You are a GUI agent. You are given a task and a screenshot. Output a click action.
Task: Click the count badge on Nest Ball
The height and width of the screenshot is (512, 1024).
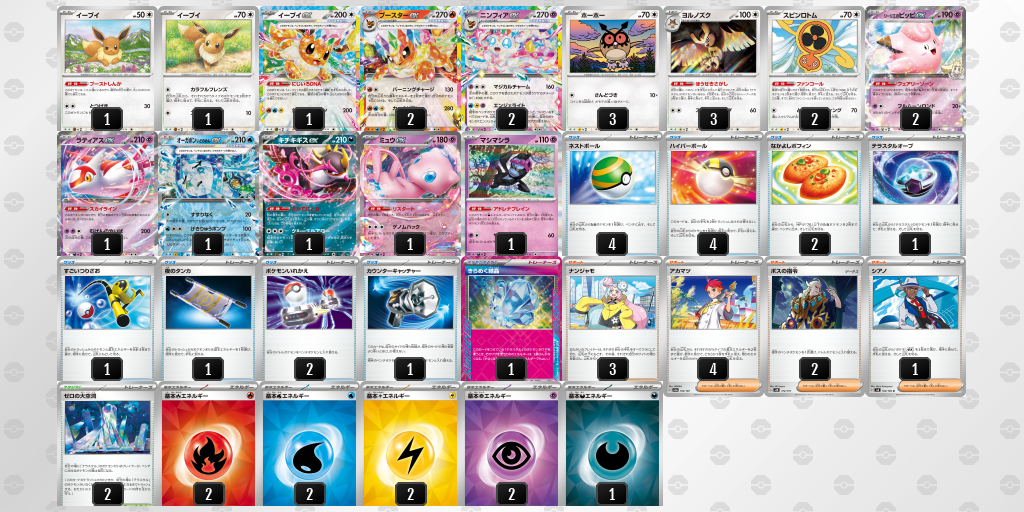point(613,244)
